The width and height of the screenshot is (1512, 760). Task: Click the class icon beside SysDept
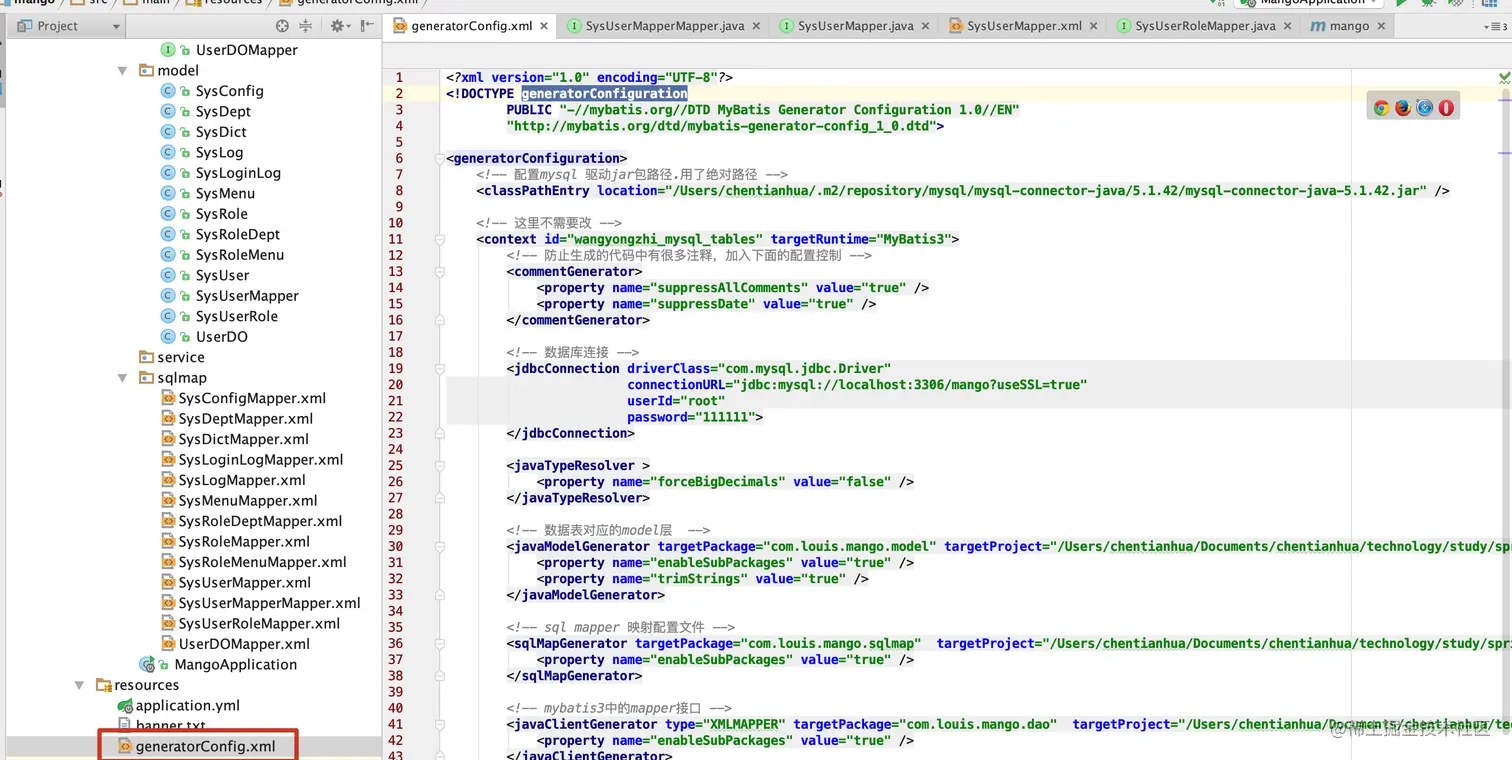point(168,111)
